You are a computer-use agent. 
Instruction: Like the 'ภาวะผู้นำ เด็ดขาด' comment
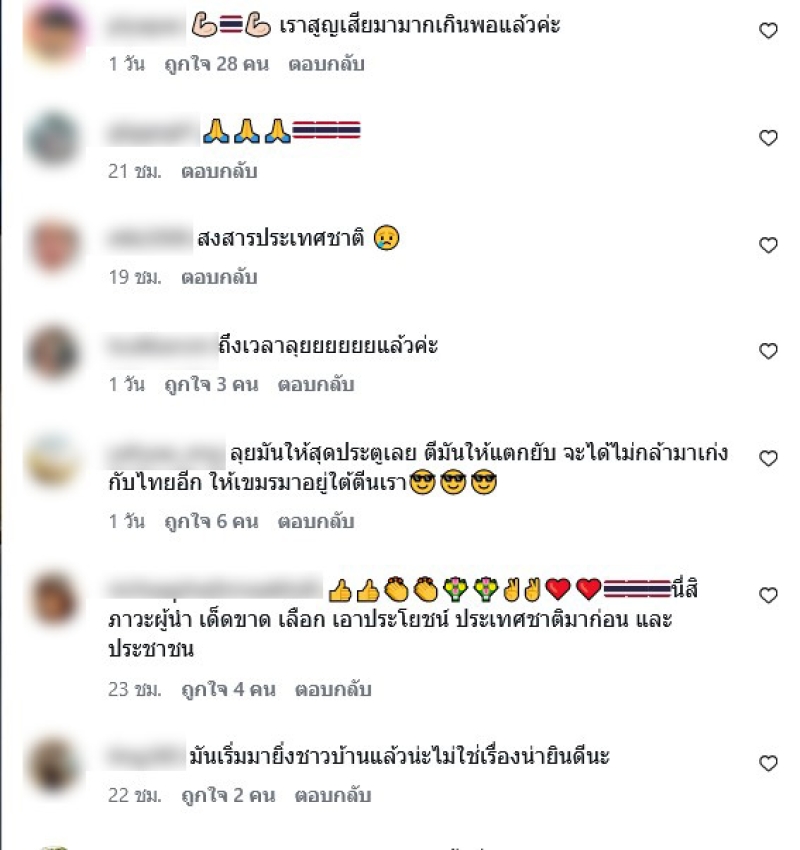[x=768, y=595]
